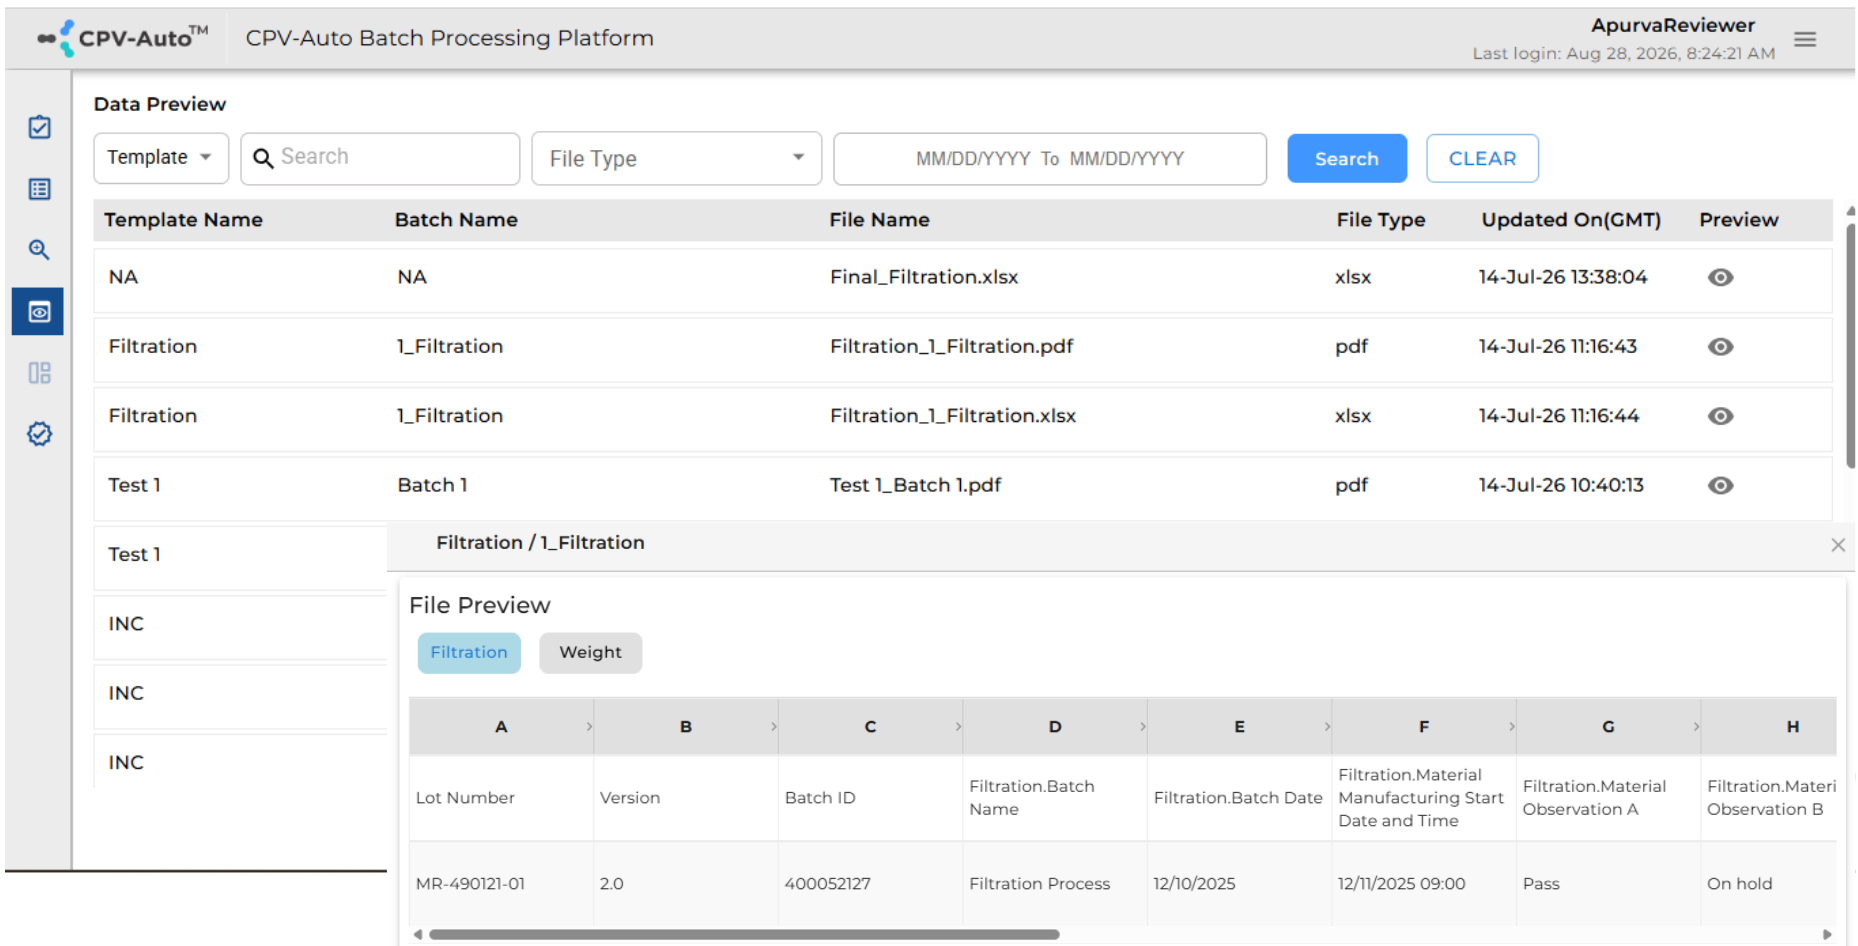Select the column G header
Image resolution: width=1858 pixels, height=946 pixels.
[1608, 727]
